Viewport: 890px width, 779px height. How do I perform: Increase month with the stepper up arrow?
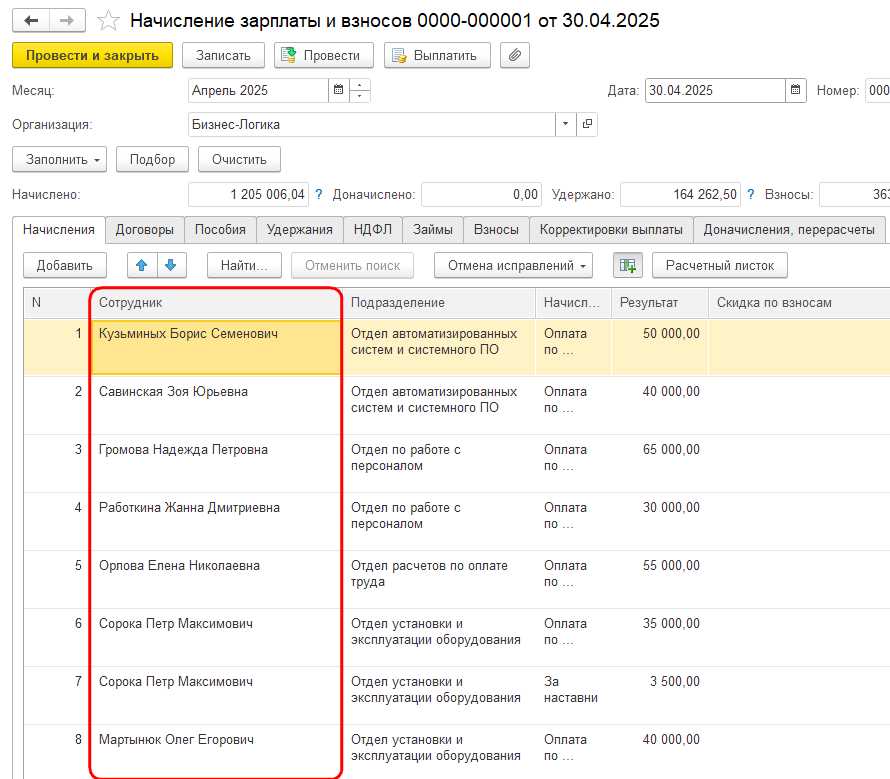point(360,85)
